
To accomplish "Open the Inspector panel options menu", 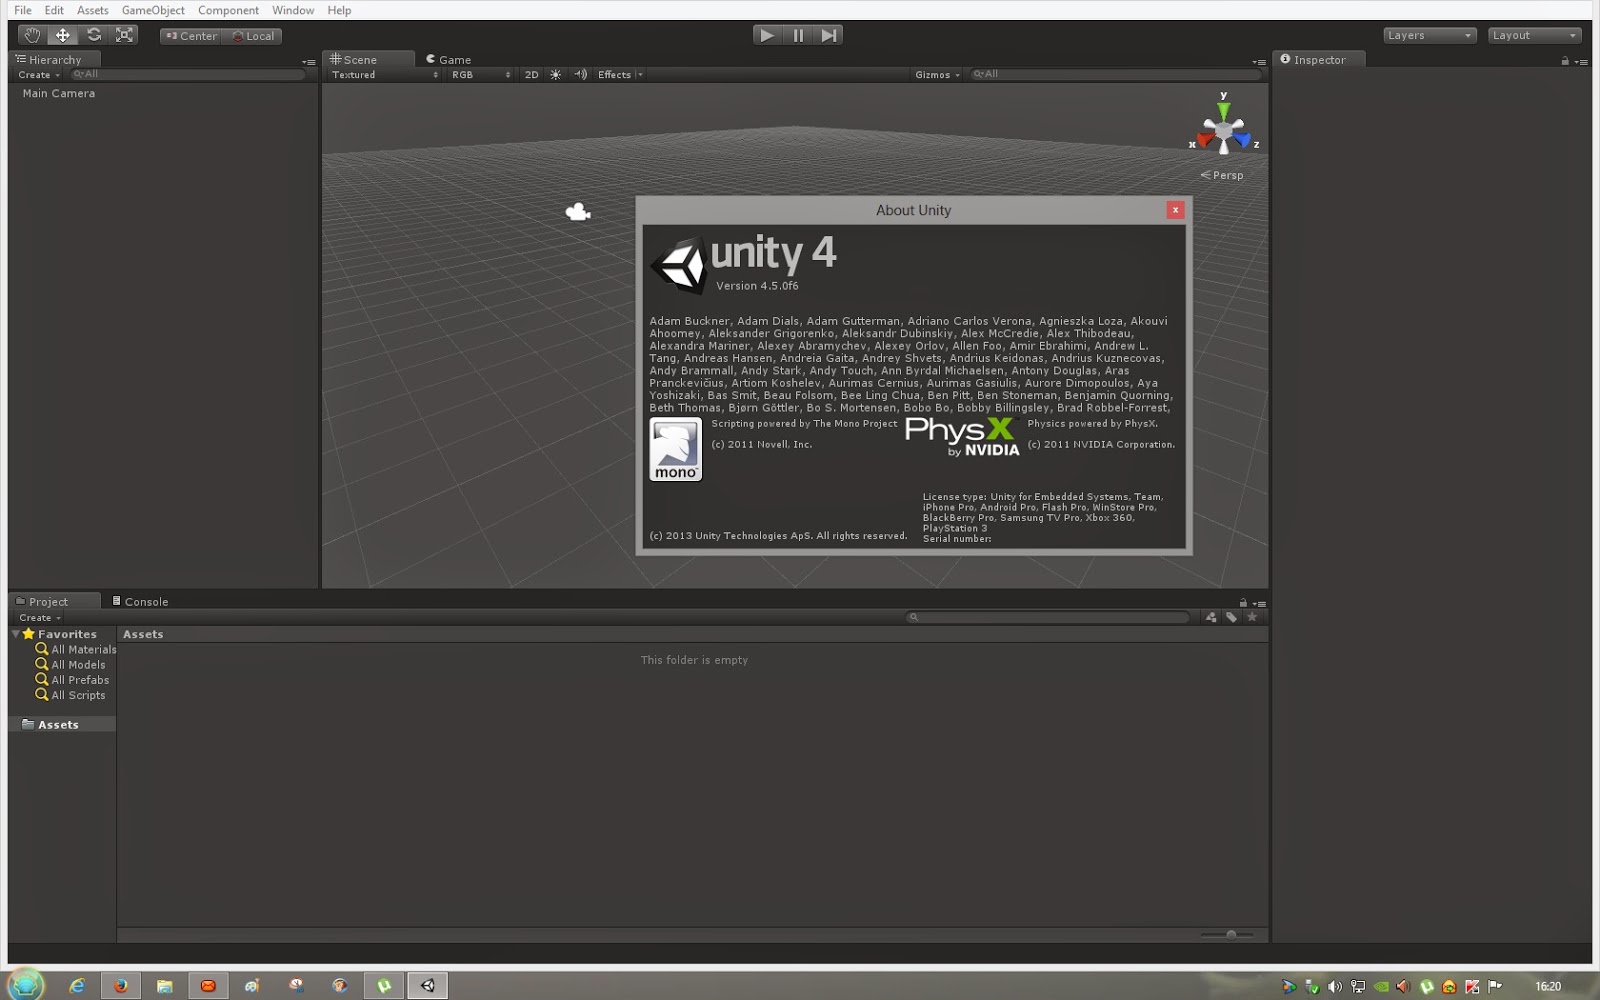I will coord(1581,62).
